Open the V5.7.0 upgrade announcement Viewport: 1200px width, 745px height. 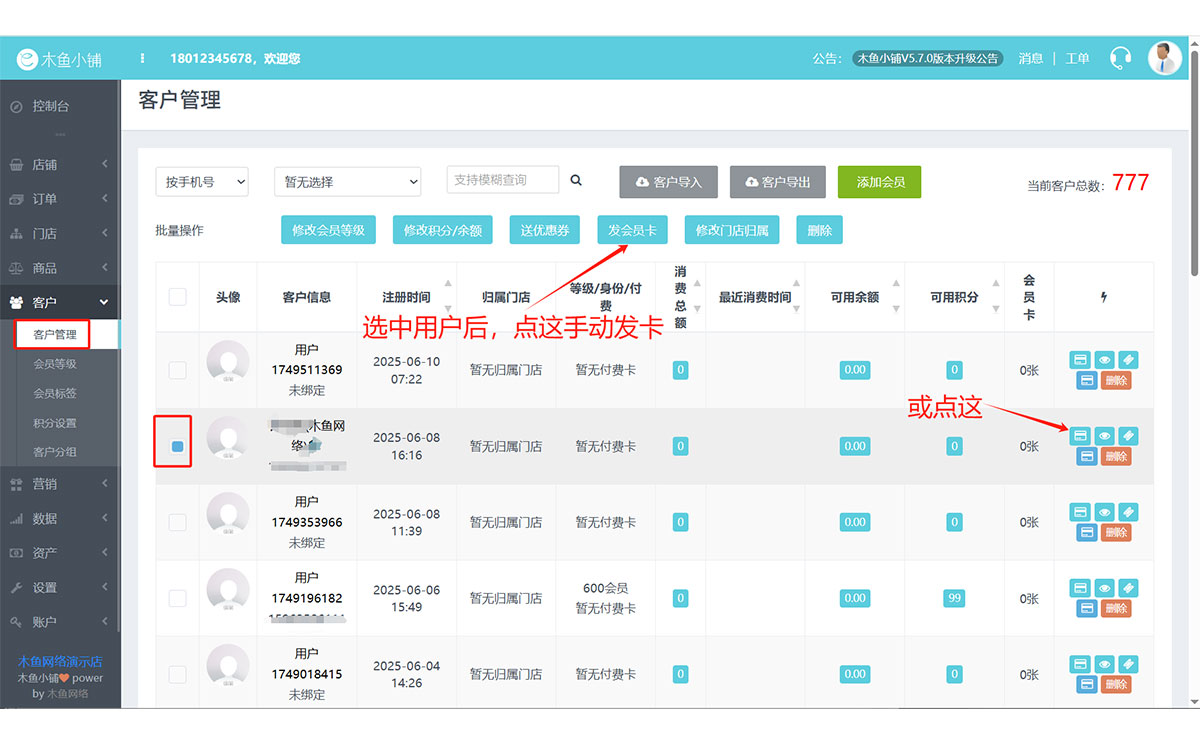coord(927,59)
